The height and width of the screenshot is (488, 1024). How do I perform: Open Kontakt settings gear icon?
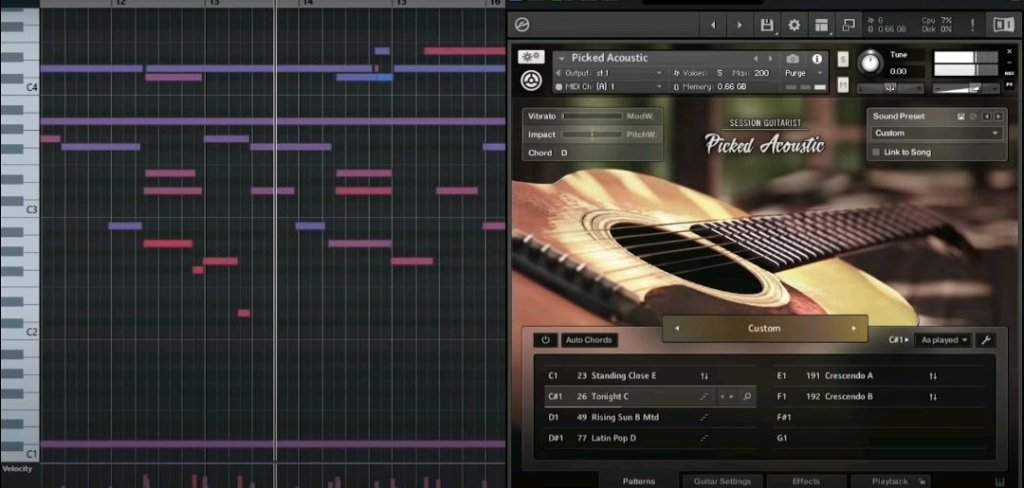tap(794, 25)
